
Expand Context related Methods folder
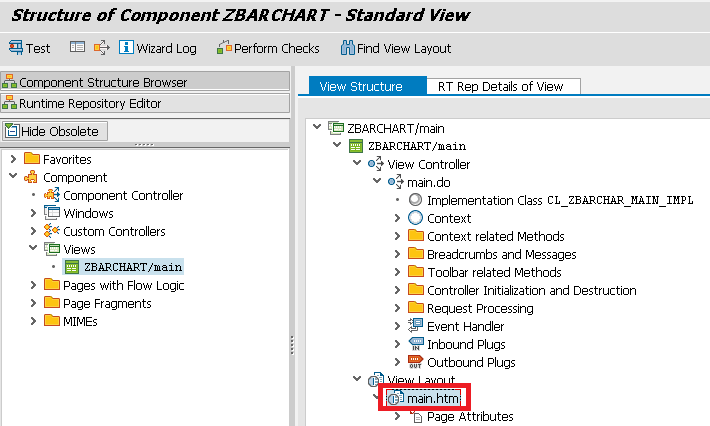coord(397,236)
